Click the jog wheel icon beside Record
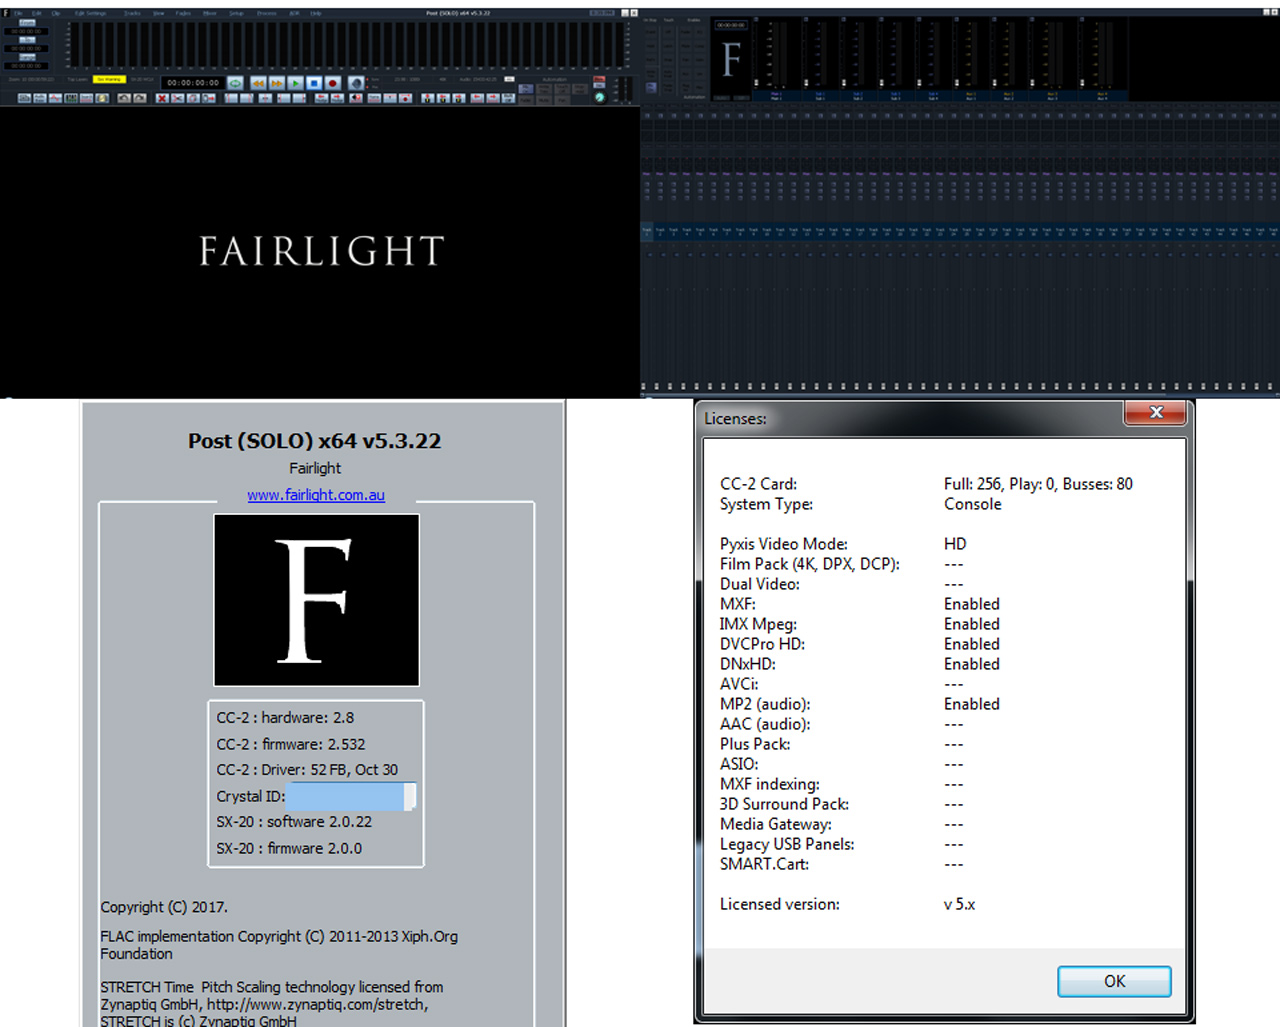The height and width of the screenshot is (1027, 1280). [356, 83]
